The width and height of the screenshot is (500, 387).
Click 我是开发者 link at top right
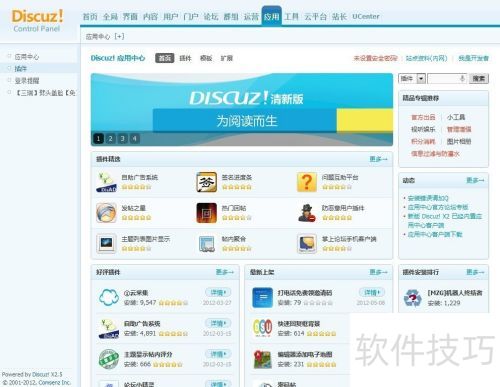point(473,58)
